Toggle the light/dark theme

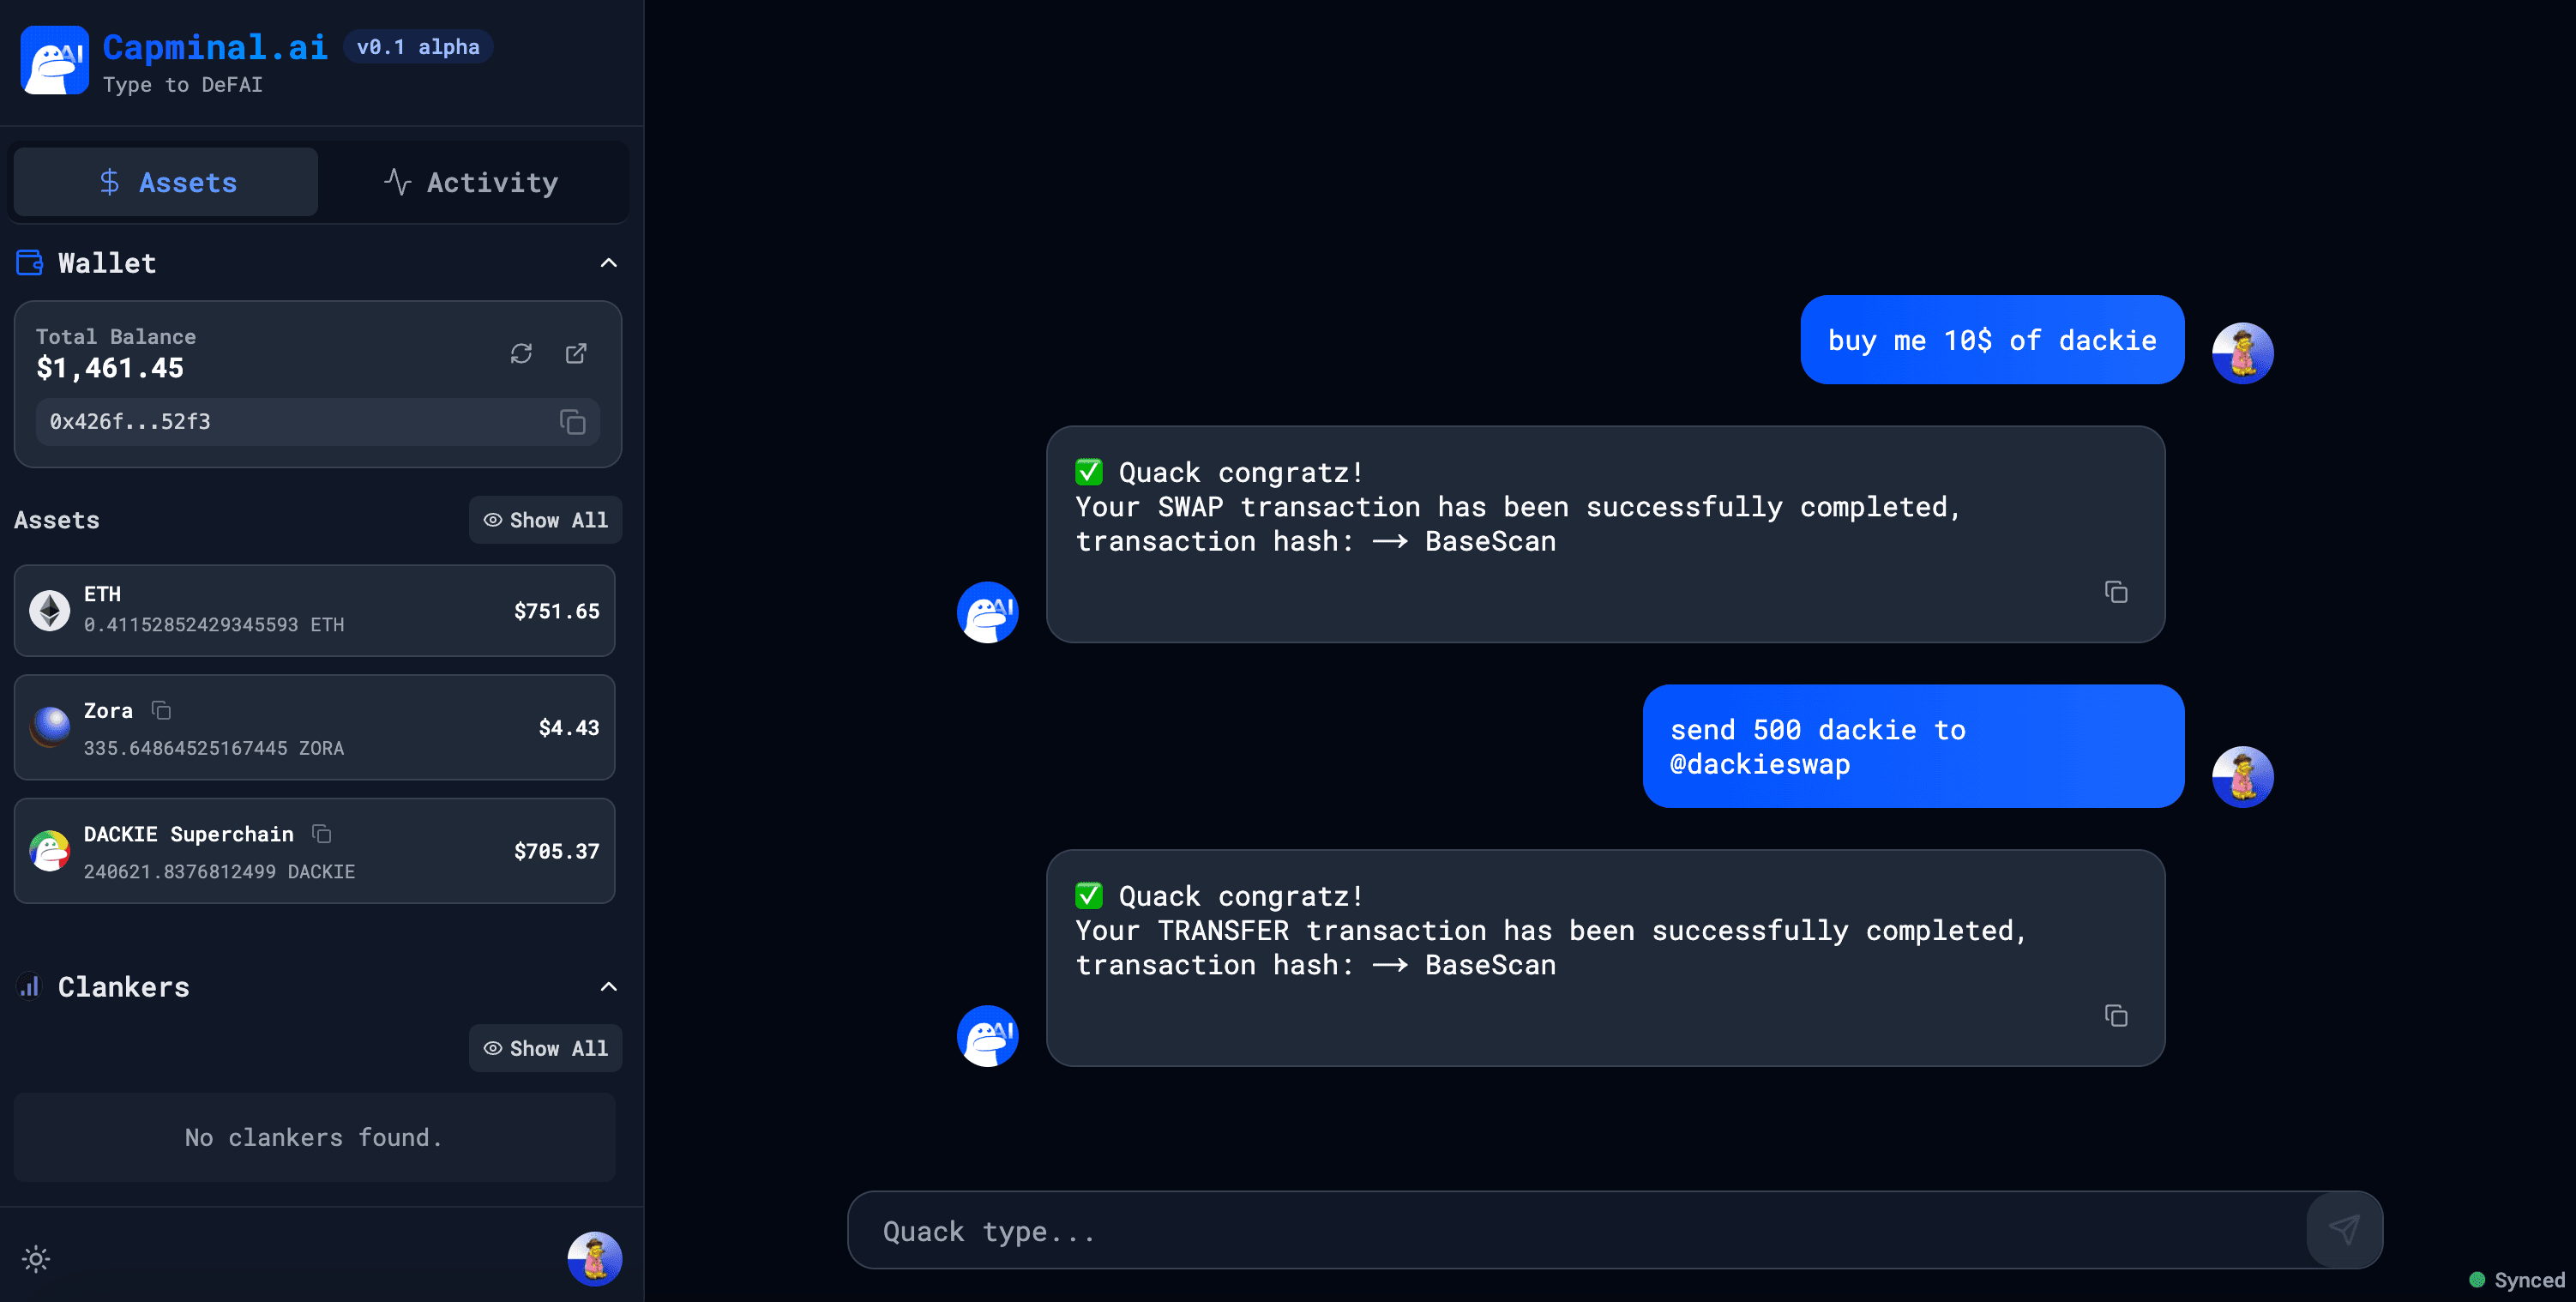(x=36, y=1258)
